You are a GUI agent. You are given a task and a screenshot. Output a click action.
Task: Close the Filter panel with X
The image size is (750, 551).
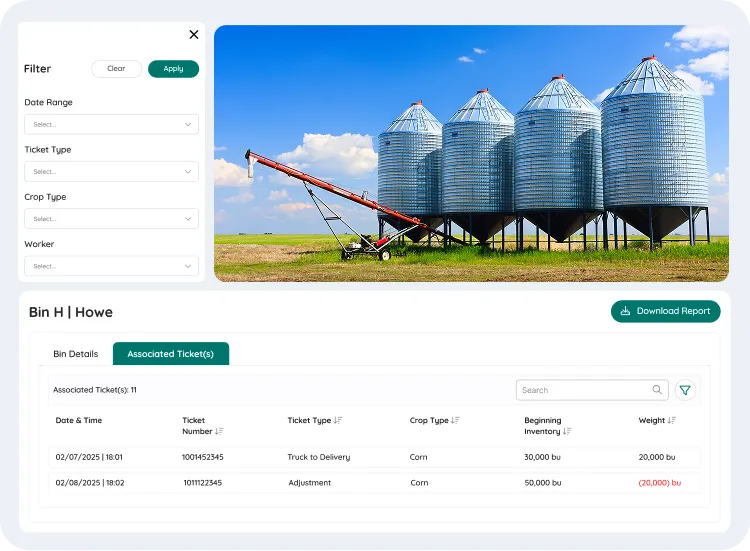coord(194,34)
